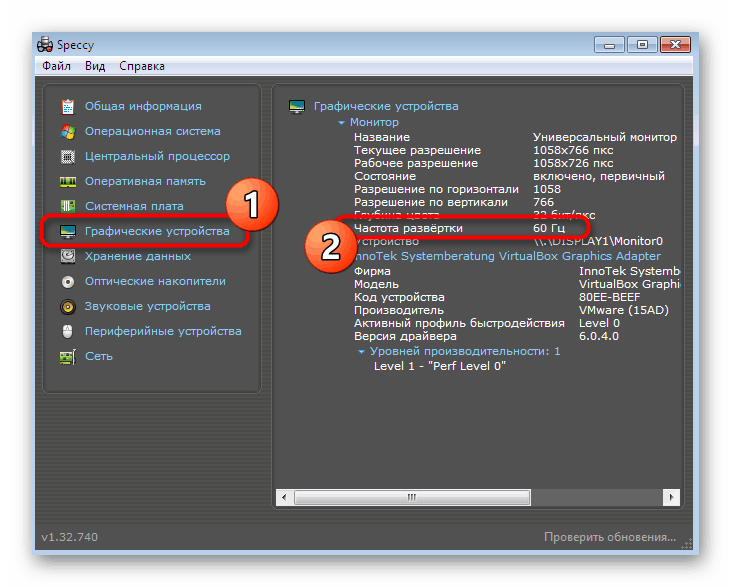
Task: Show Звуковые устройства section
Action: (147, 306)
